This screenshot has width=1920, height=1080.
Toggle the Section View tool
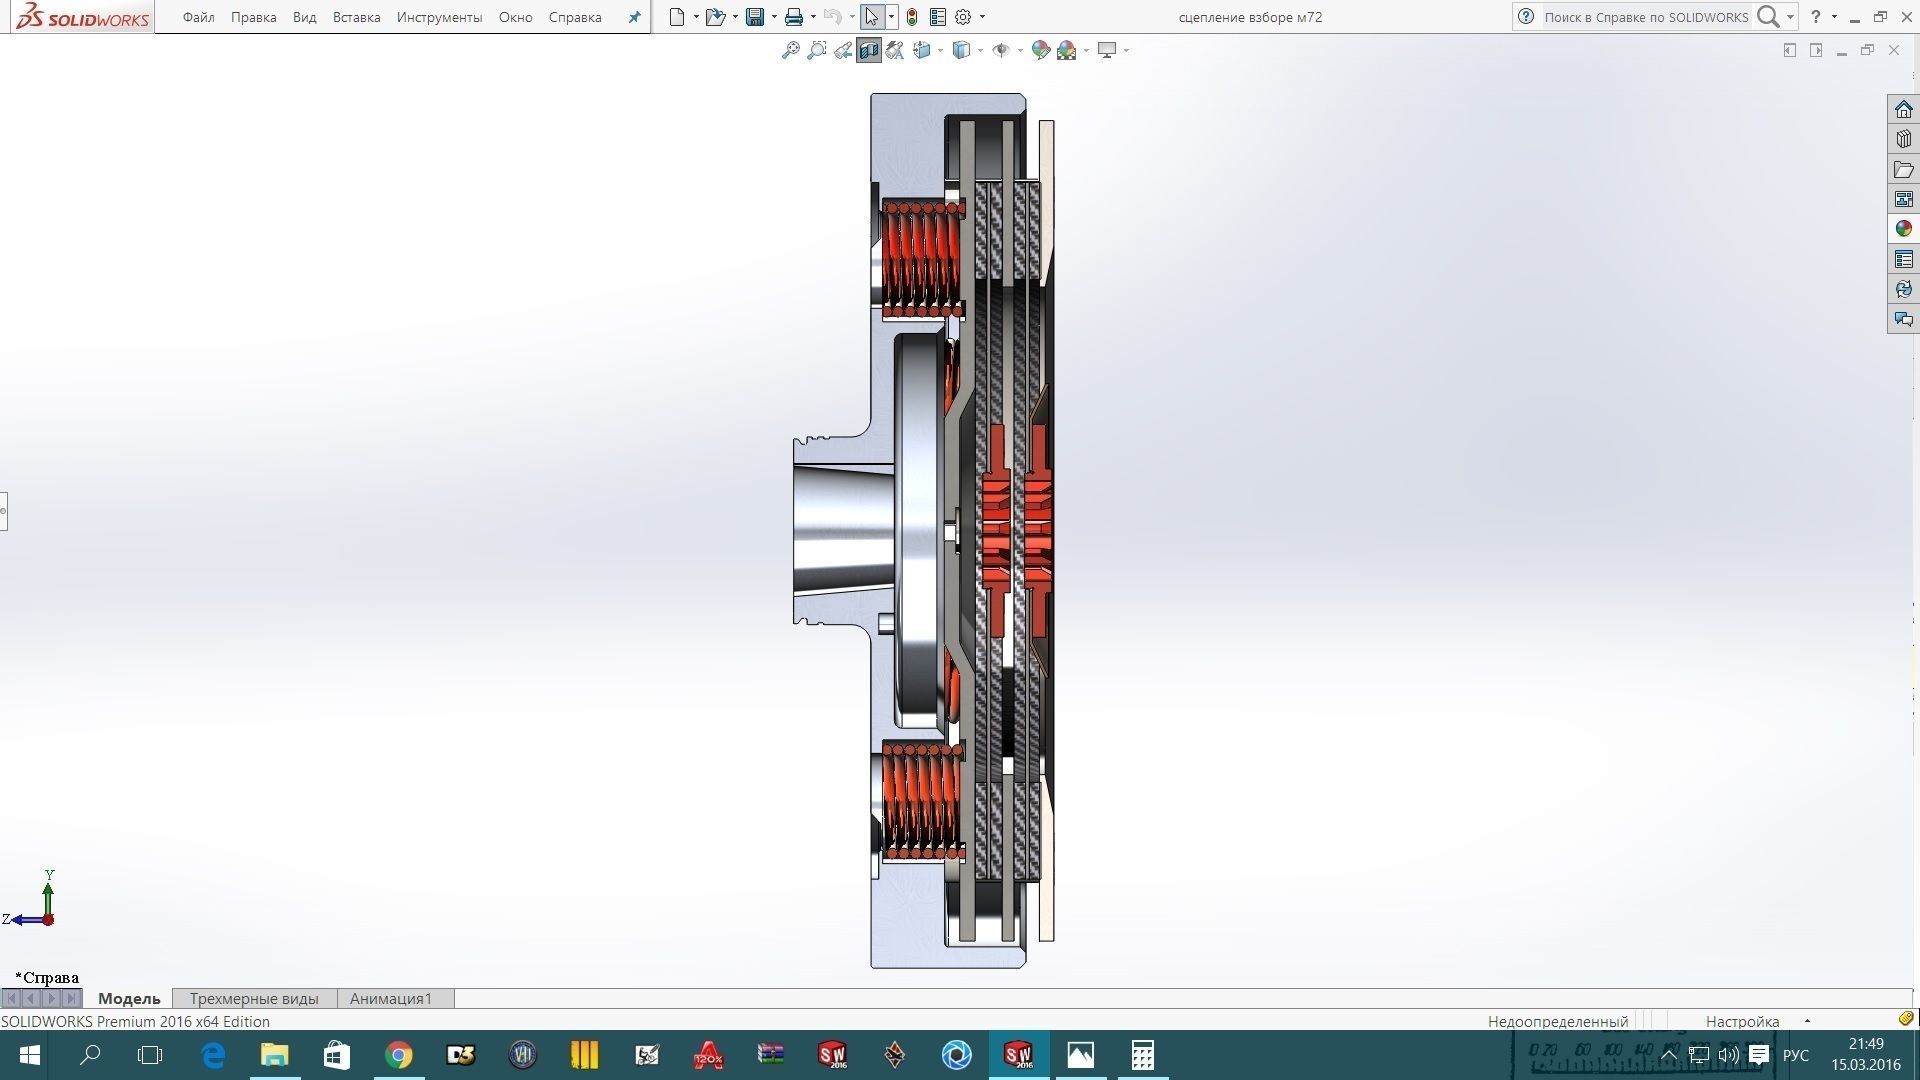click(868, 50)
